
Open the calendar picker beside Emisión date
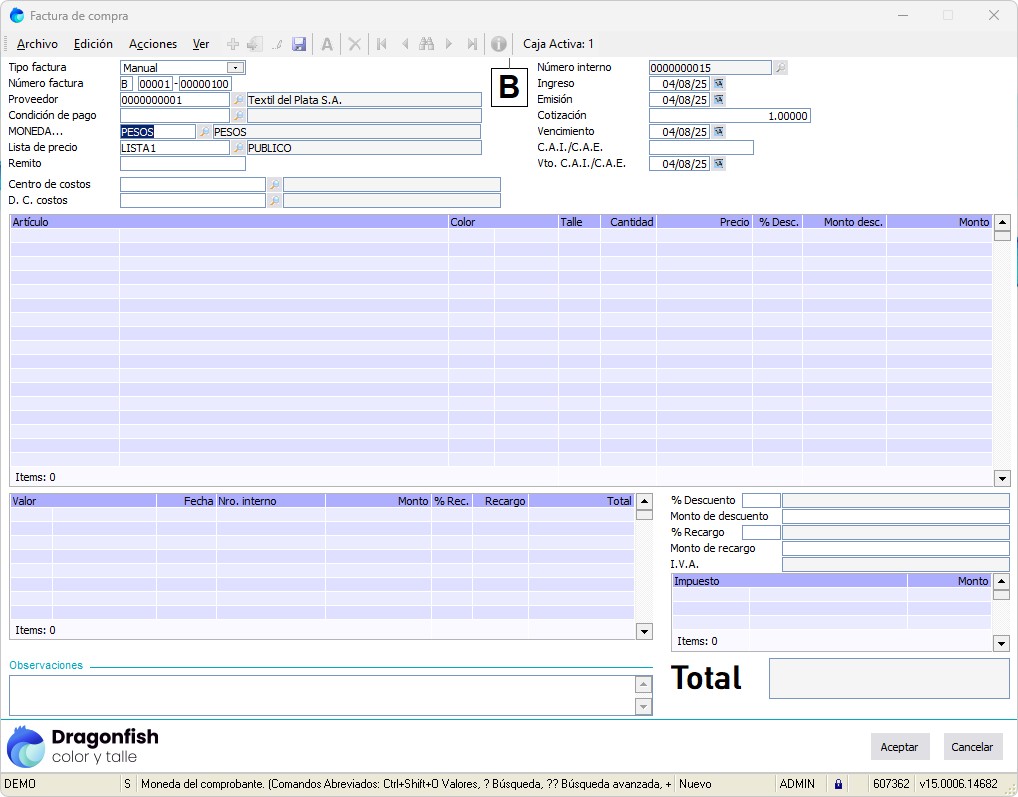(x=718, y=100)
